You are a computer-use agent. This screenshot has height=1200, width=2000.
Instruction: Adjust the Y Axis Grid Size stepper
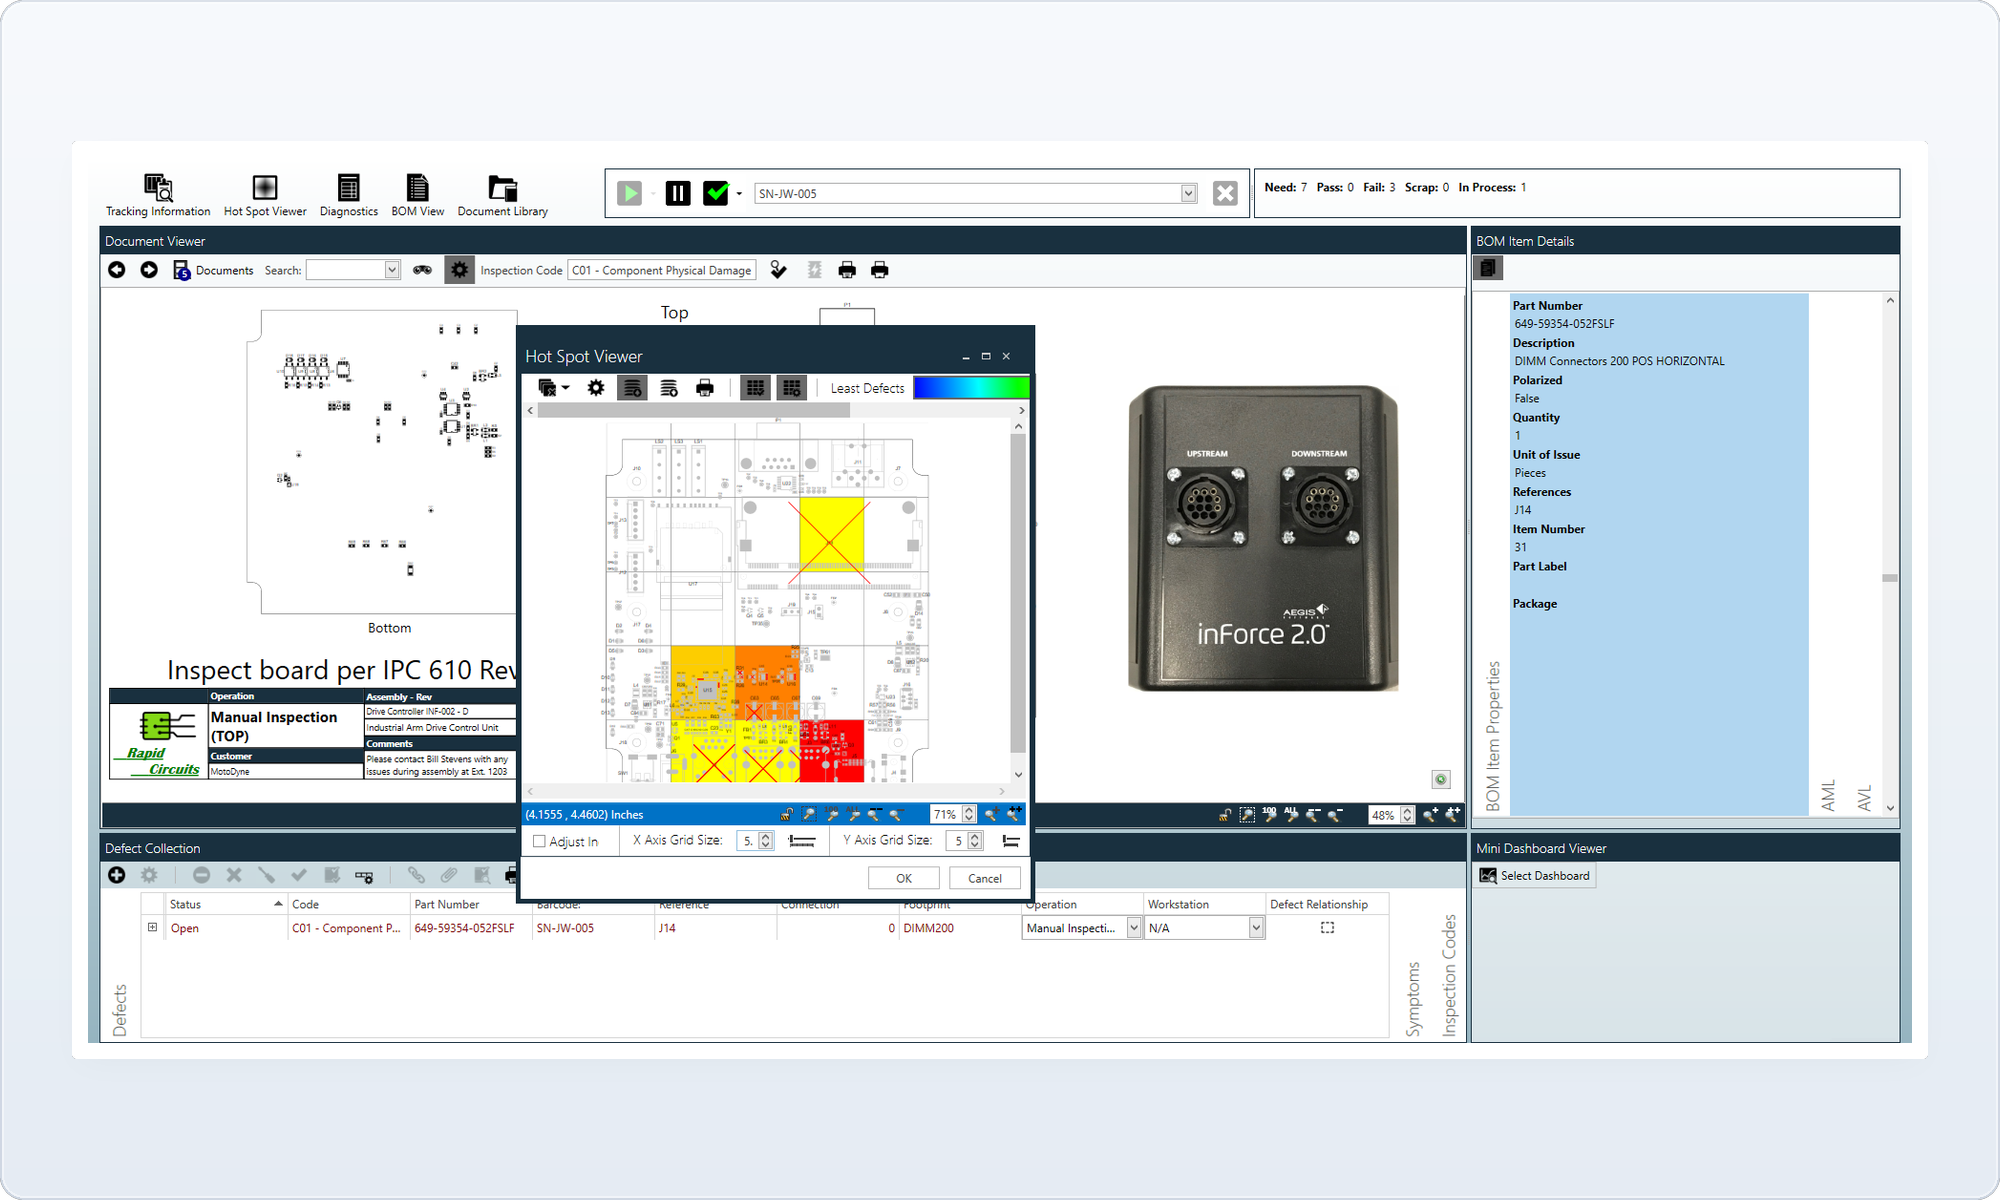tap(975, 841)
